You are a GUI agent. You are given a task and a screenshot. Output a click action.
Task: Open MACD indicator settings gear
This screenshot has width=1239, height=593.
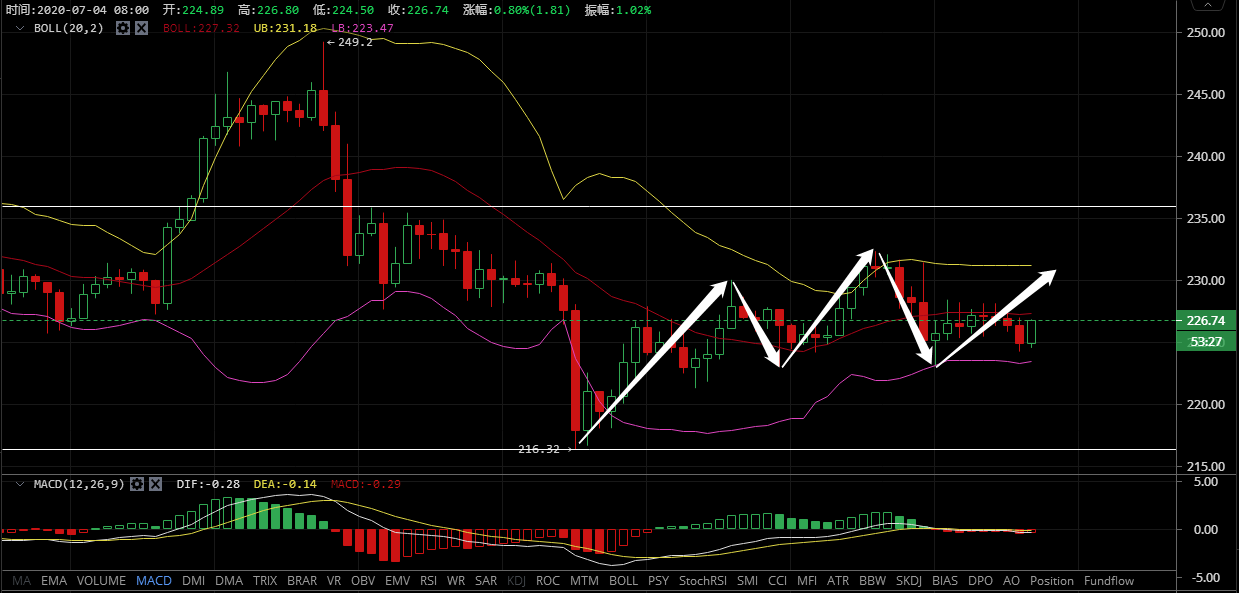(137, 484)
